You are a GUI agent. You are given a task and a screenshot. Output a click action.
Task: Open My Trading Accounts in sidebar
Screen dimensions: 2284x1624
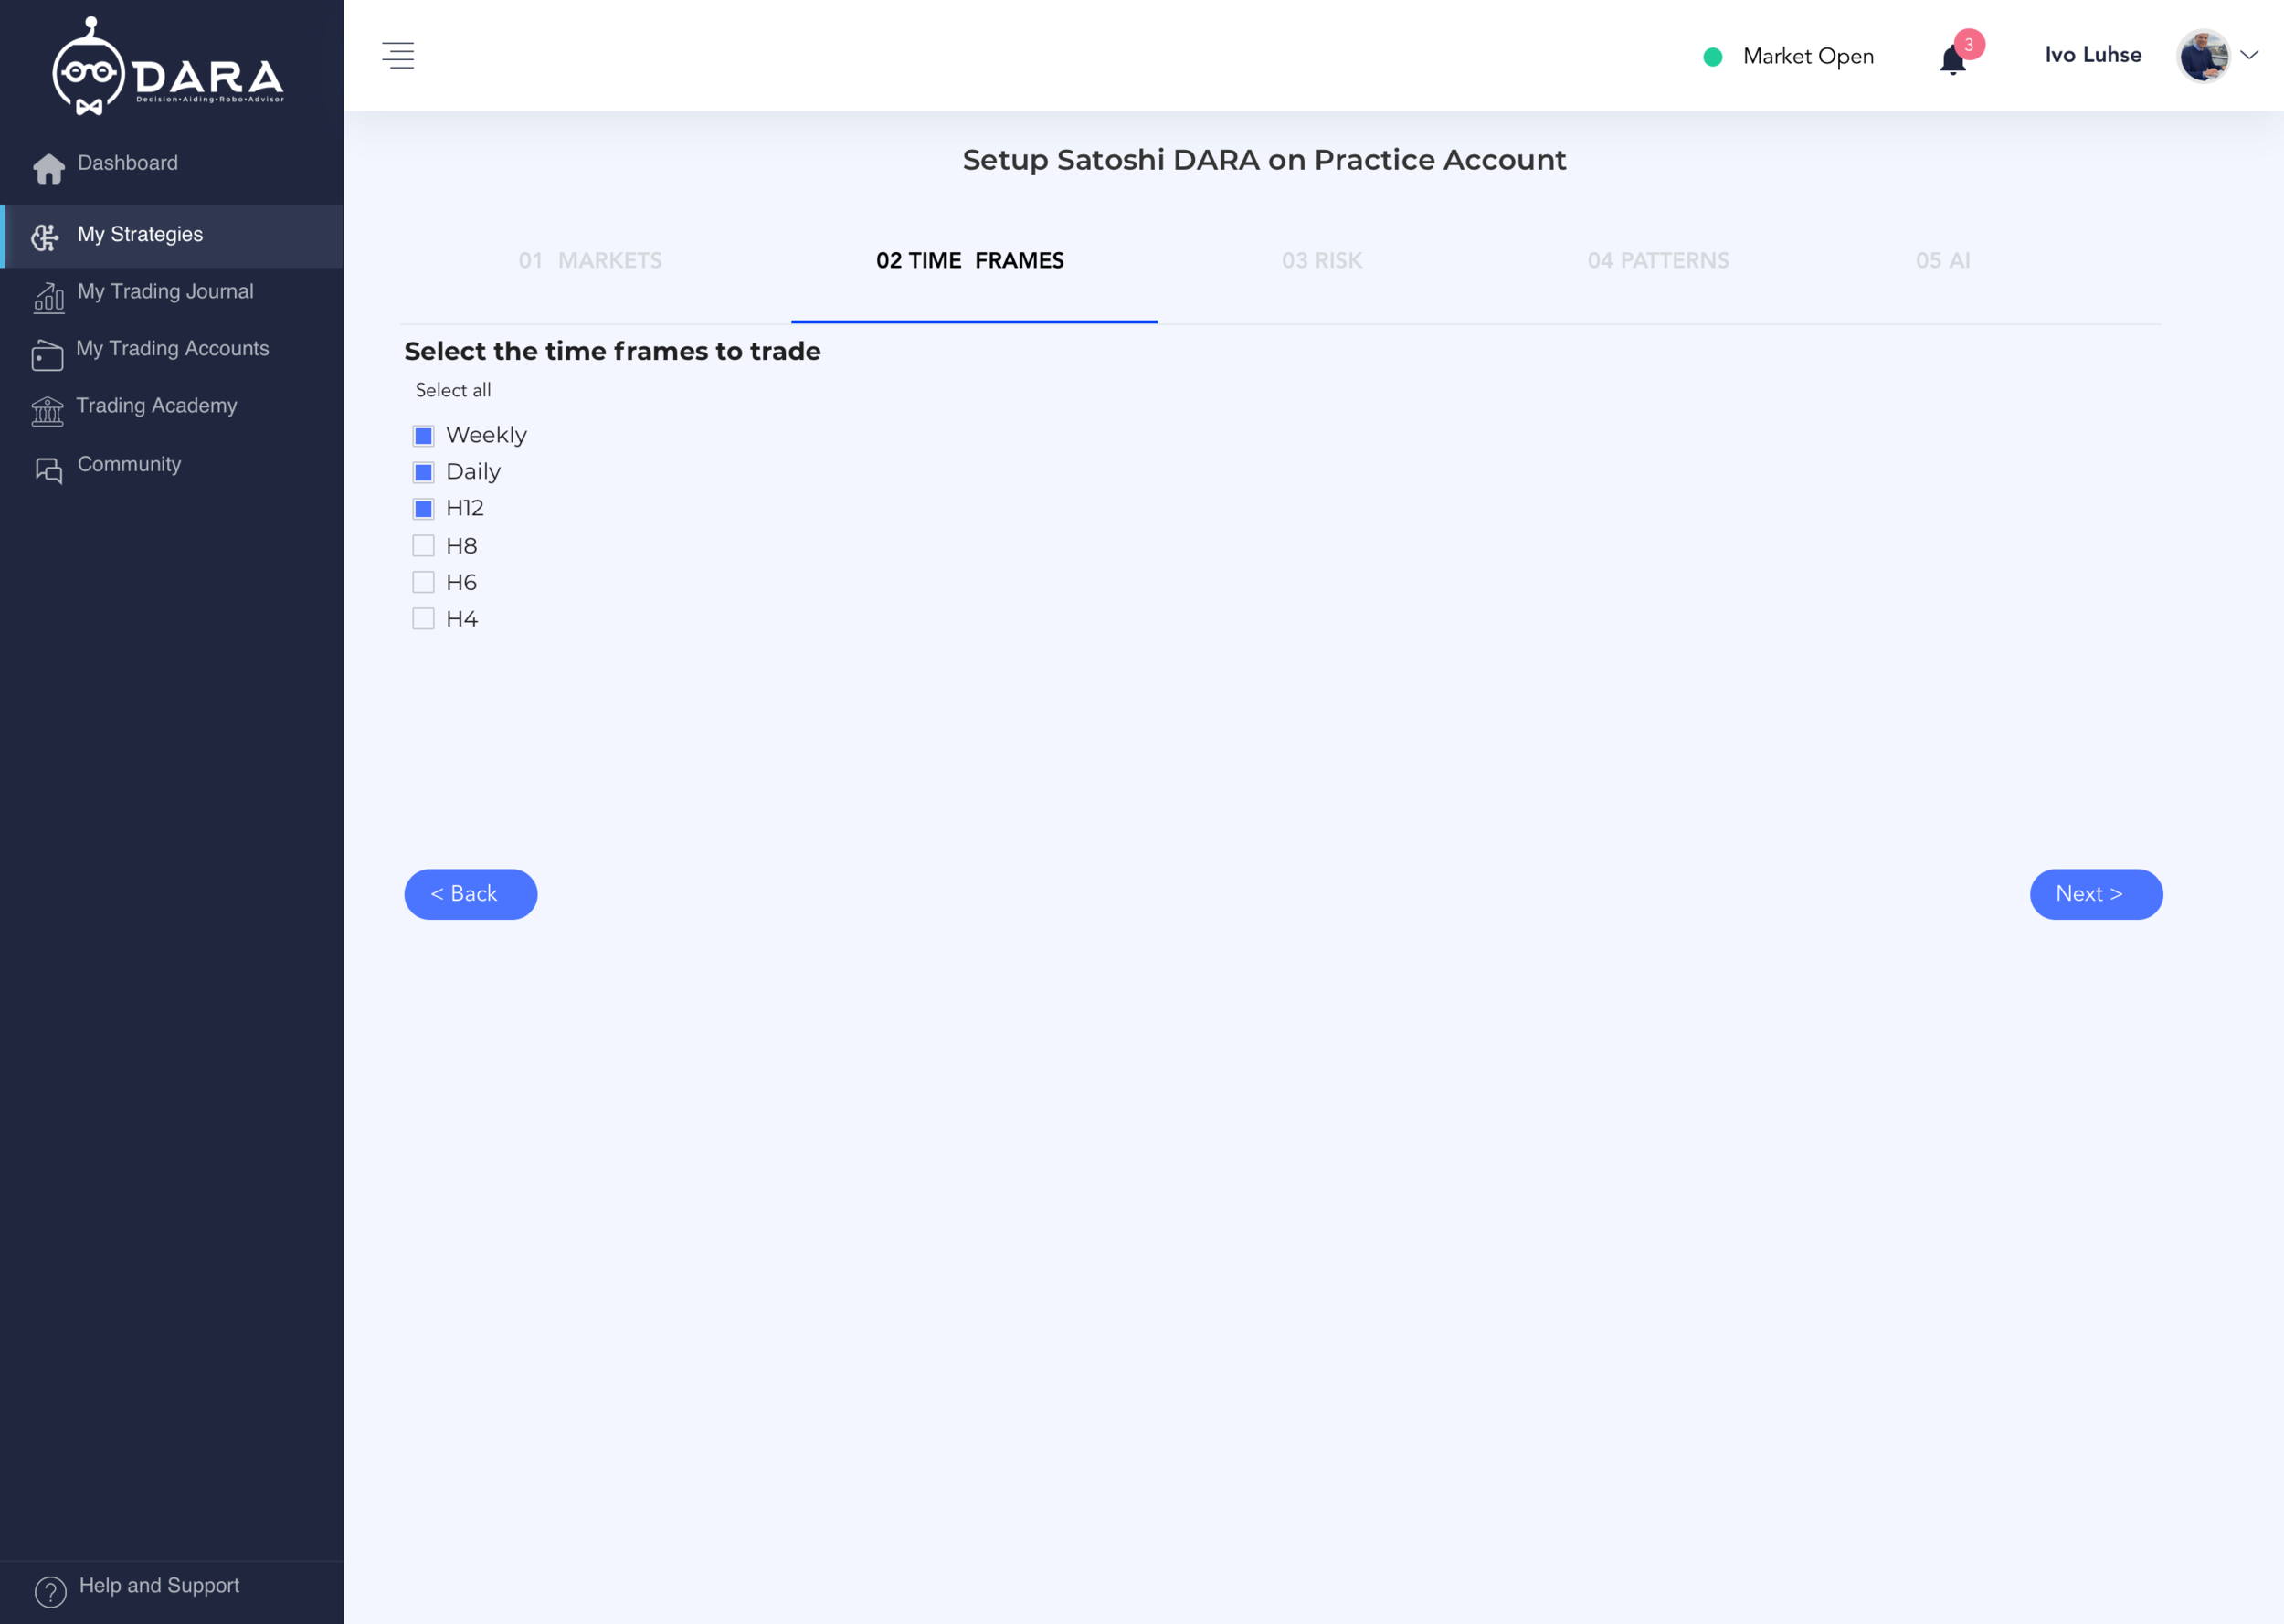tap(172, 350)
